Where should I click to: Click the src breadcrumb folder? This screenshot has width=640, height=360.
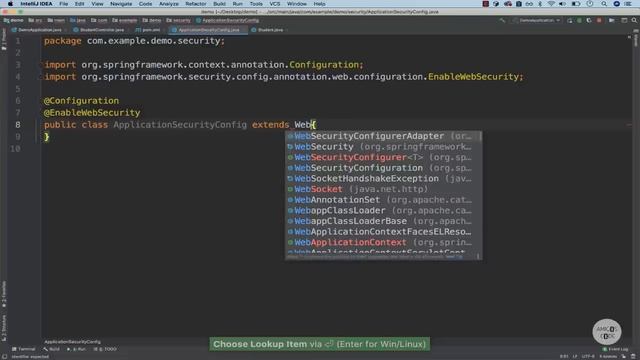36,20
